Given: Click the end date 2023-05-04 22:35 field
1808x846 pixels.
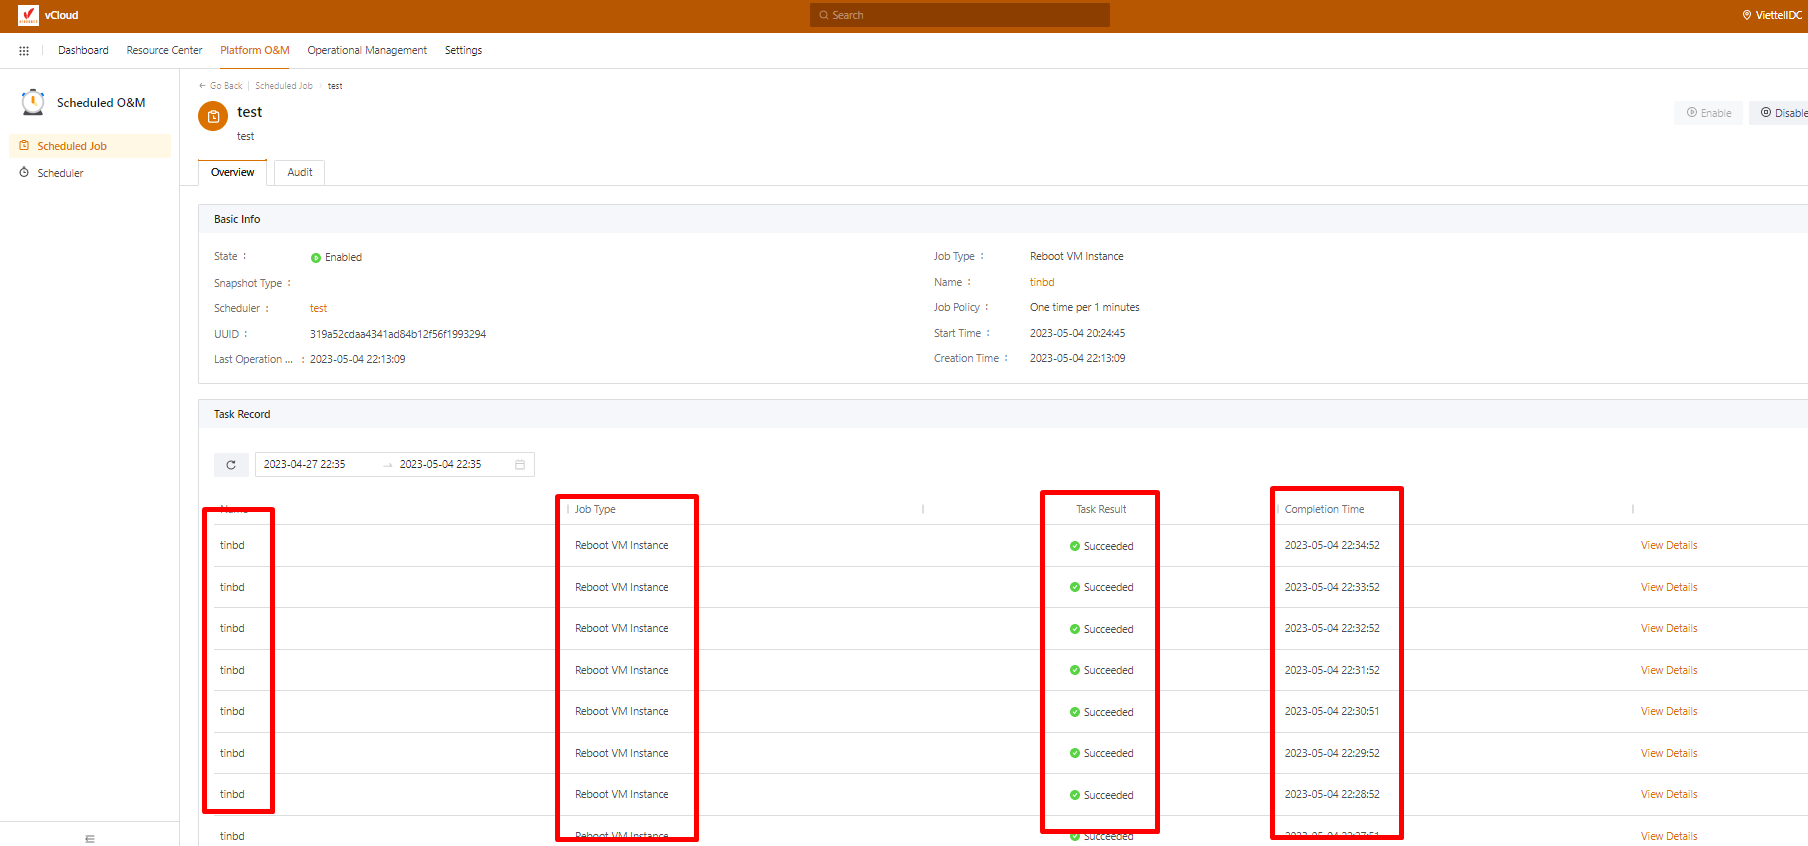Looking at the screenshot, I should pos(440,464).
